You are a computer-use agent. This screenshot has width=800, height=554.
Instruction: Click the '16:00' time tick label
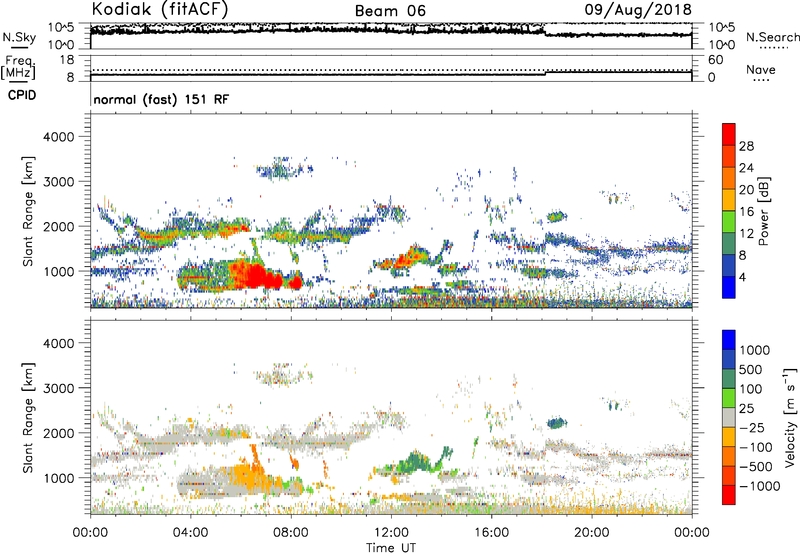coord(491,533)
